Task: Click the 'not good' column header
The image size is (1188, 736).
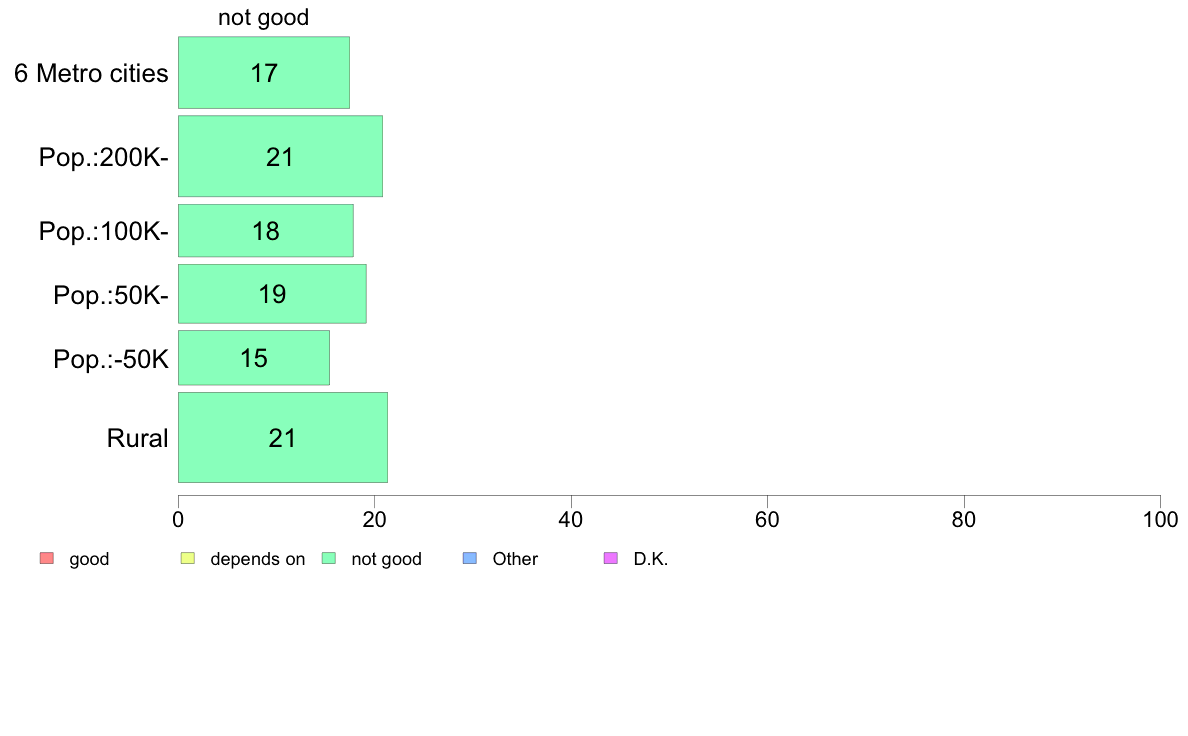Action: (x=264, y=17)
